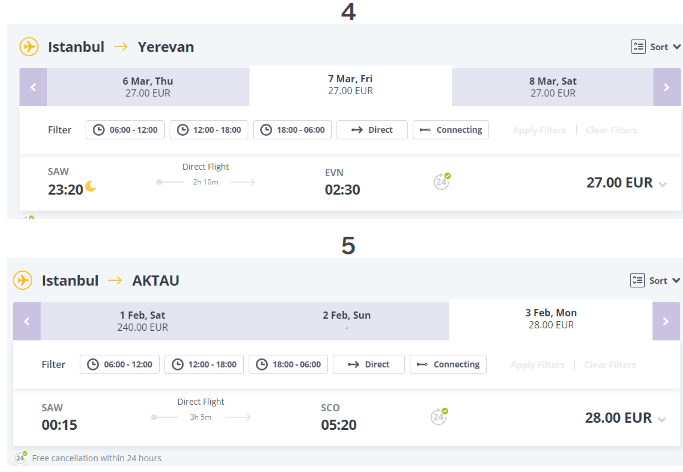Select the 8 Mar, Sat date tab
Viewport: 683px width, 472px height.
tap(552, 86)
